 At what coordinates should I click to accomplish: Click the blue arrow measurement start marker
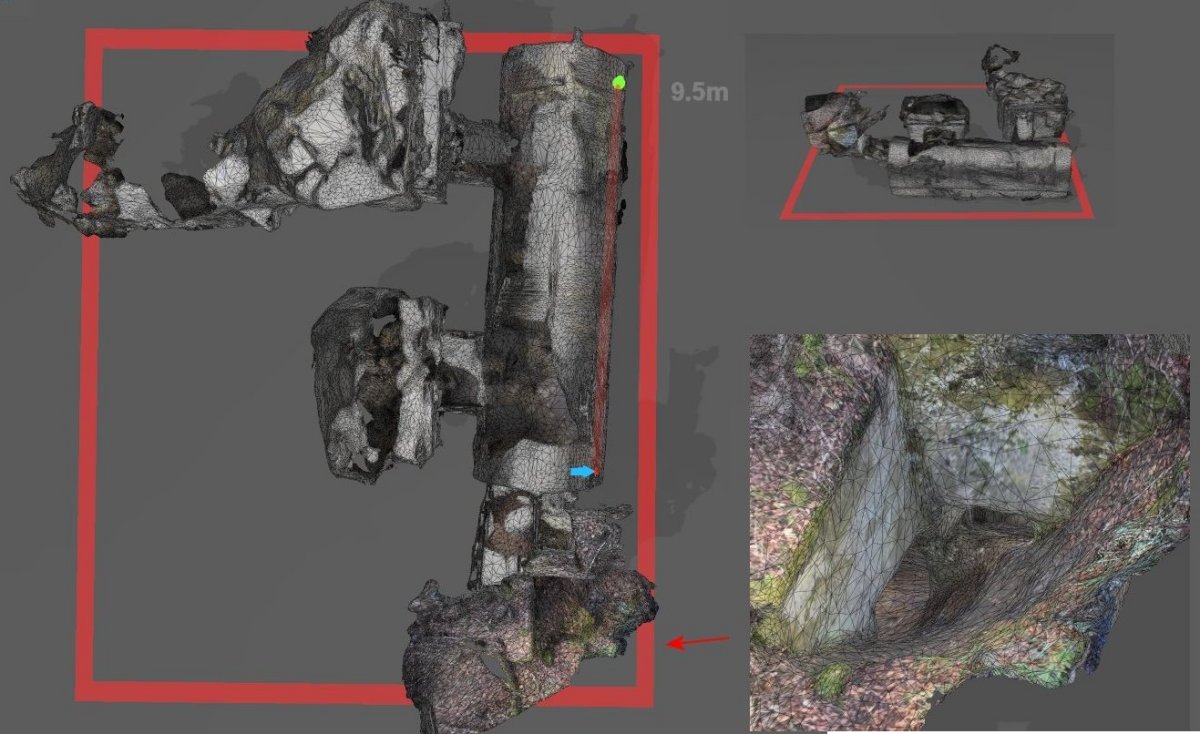[582, 471]
